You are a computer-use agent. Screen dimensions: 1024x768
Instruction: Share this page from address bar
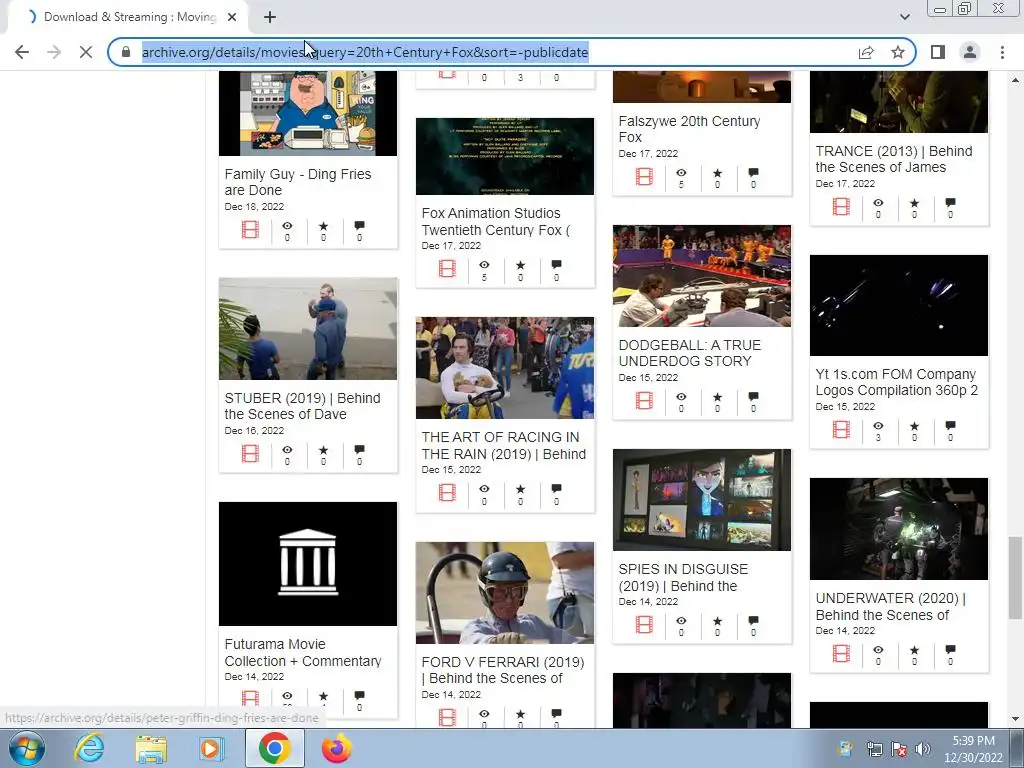[x=866, y=52]
